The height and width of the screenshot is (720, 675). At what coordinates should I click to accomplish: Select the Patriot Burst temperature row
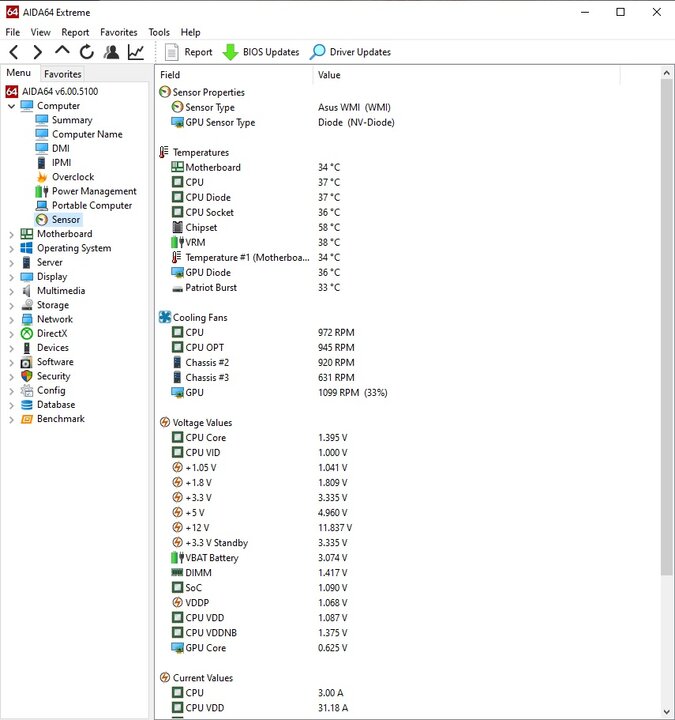(255, 287)
